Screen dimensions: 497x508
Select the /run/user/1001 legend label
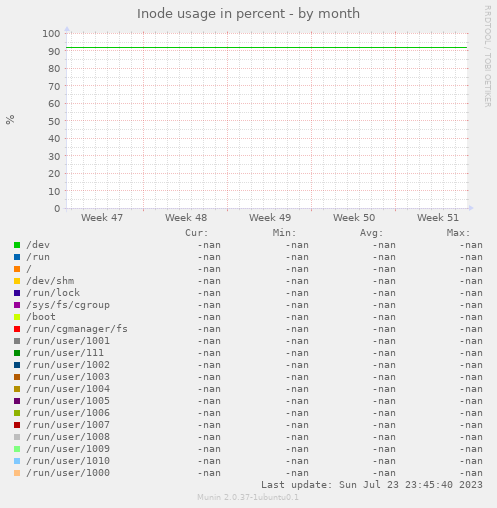[x=68, y=341]
